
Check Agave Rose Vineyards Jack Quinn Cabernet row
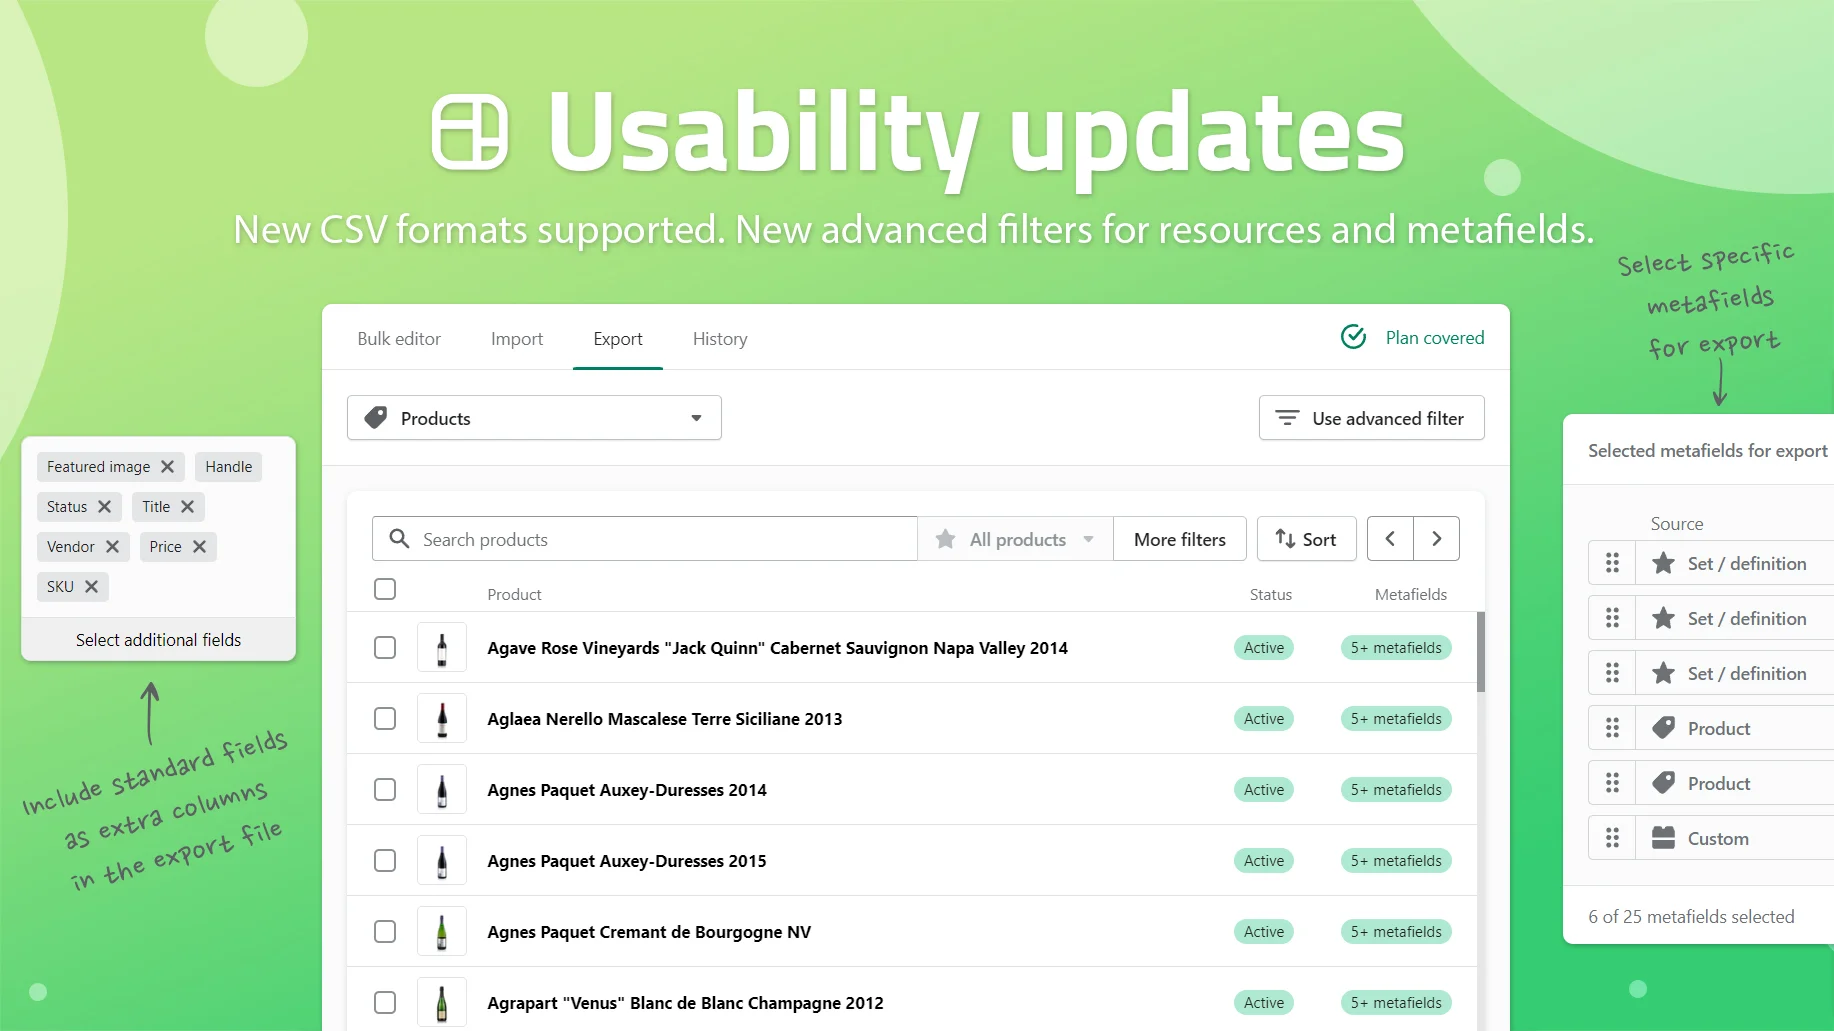click(x=385, y=647)
